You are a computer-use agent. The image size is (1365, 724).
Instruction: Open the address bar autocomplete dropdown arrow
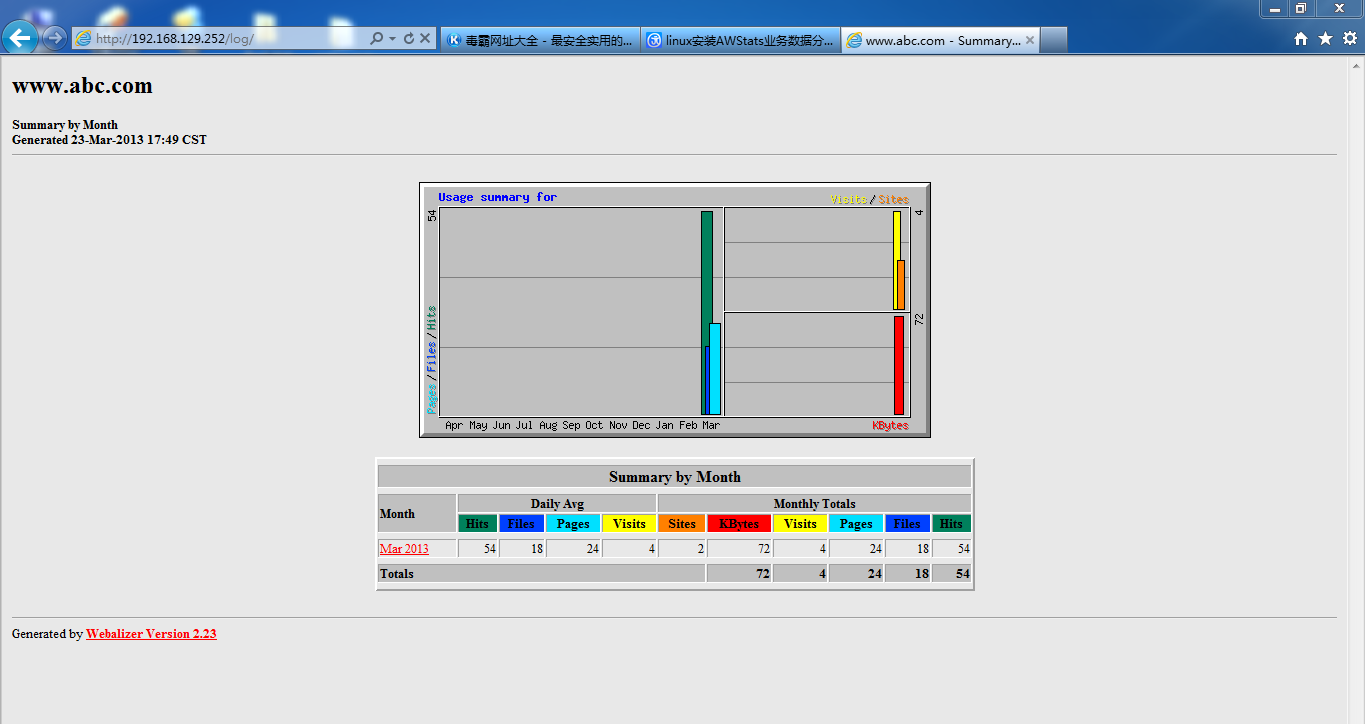[x=393, y=38]
